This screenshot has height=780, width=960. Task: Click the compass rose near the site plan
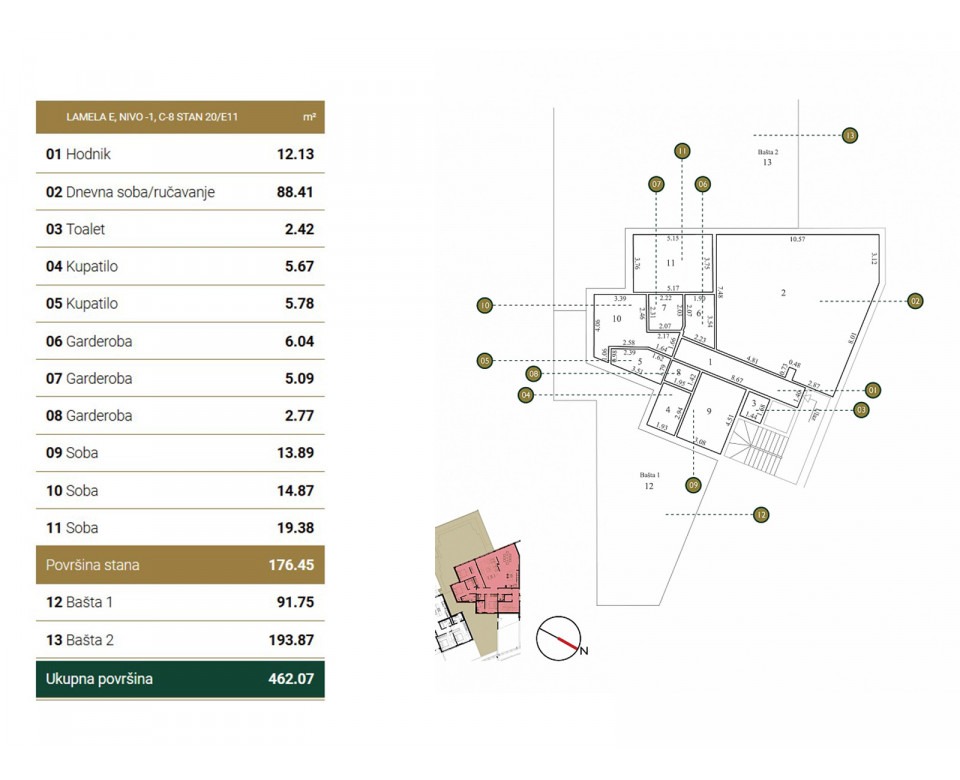(560, 637)
